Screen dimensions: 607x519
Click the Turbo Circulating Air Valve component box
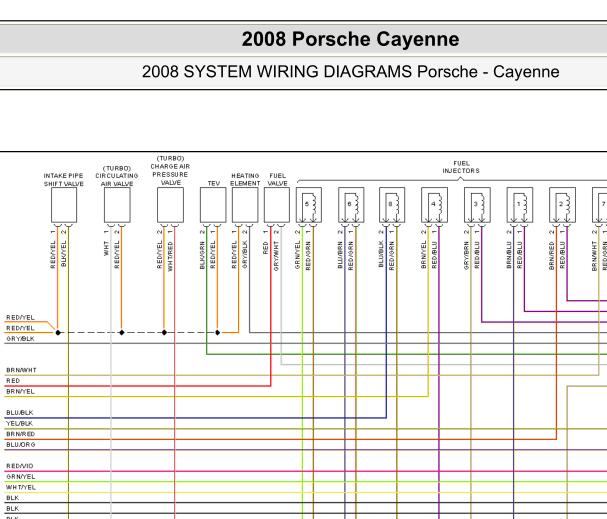[x=117, y=205]
